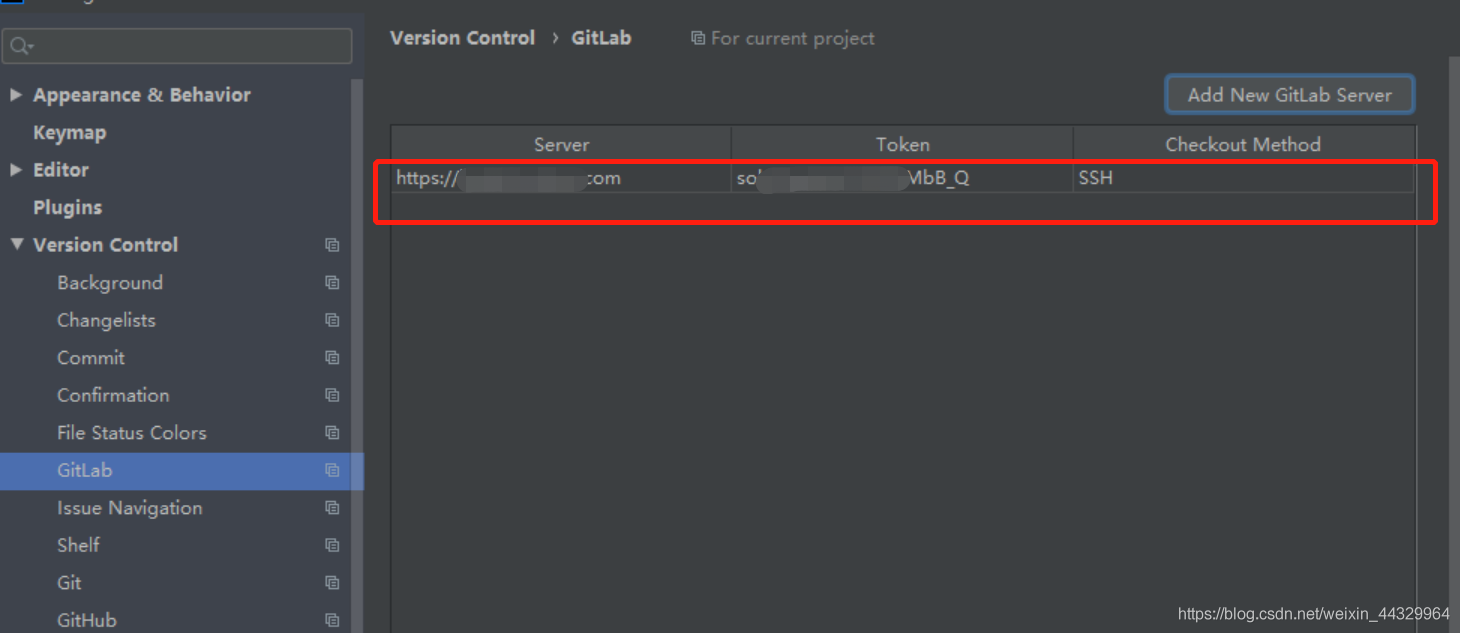The width and height of the screenshot is (1460, 633).
Task: Open the Keymap settings page
Action: (70, 132)
